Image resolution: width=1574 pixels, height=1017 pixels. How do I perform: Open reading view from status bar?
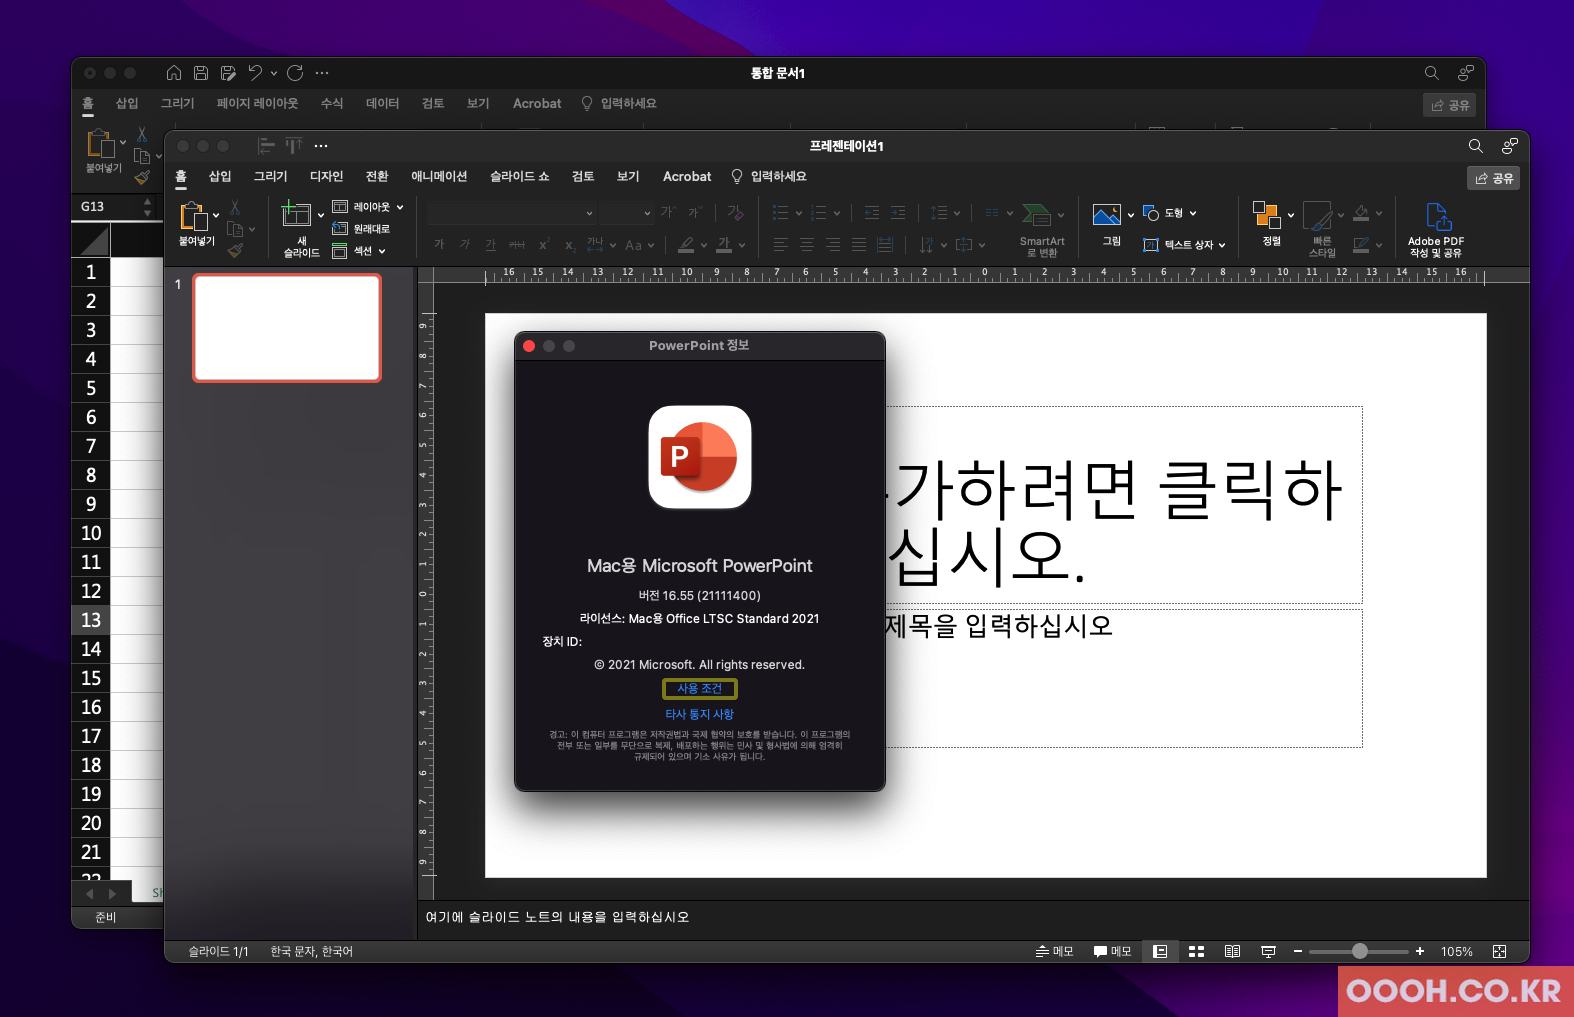(1232, 952)
